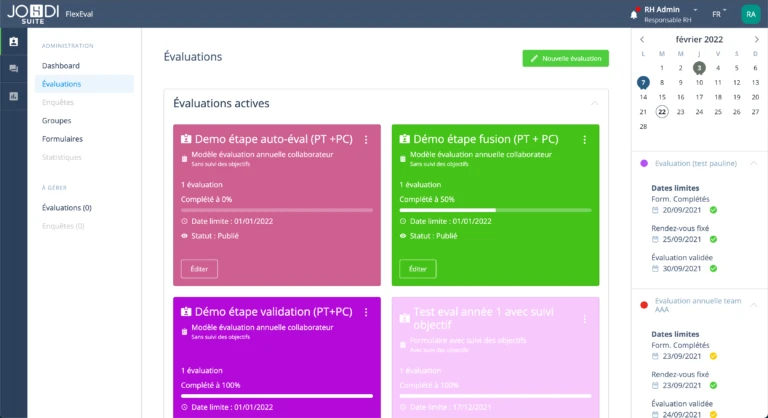Collapse the Évaluations actives section
This screenshot has height=418, width=768.
[x=593, y=103]
